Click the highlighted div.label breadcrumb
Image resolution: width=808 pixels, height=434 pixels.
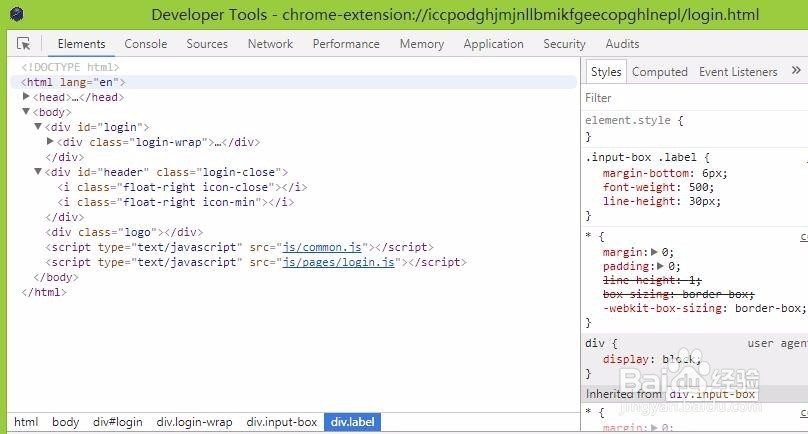[x=352, y=422]
